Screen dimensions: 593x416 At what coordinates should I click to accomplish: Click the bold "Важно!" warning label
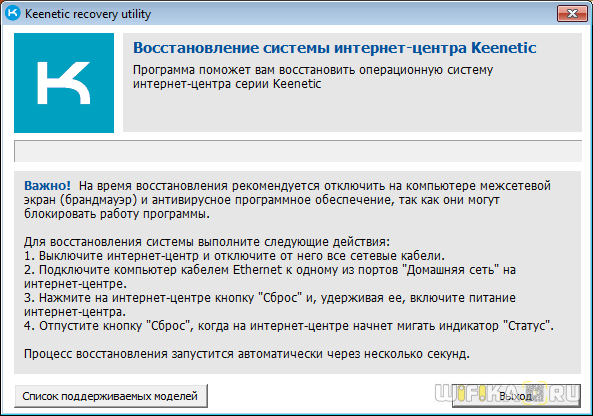(x=47, y=186)
